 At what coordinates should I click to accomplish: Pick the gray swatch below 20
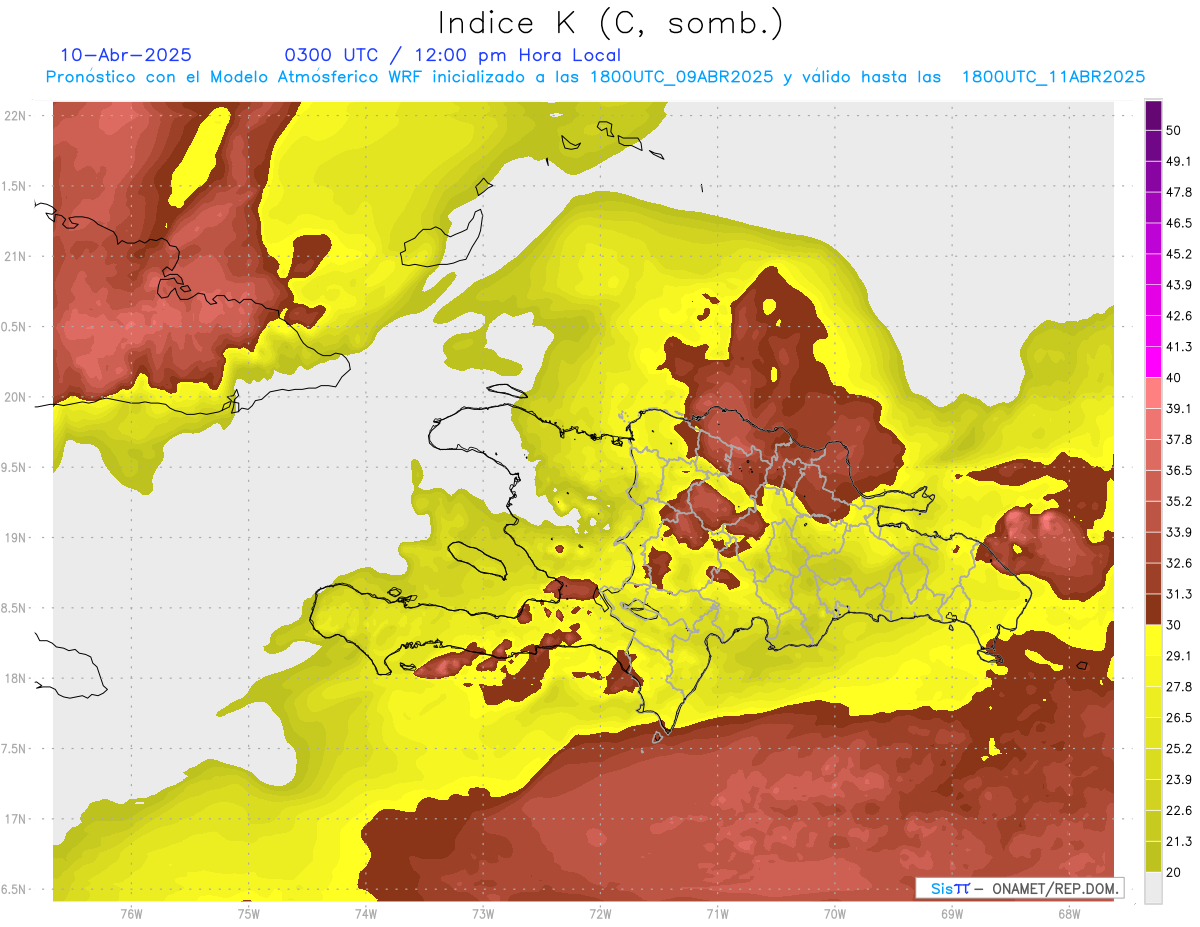1153,888
